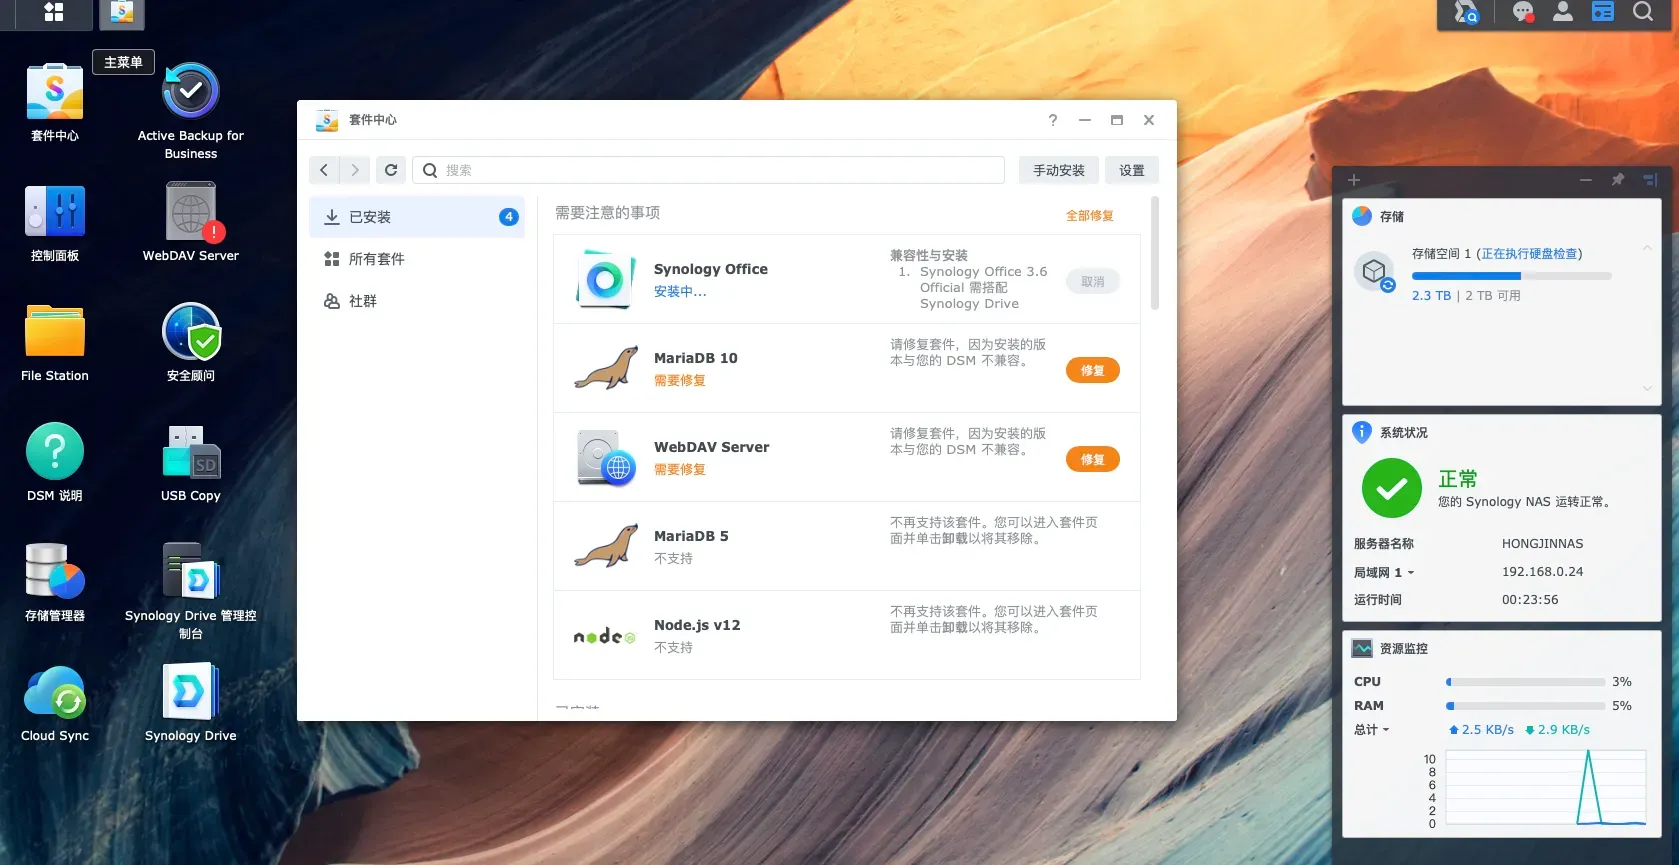Refresh the Package Center list

coord(391,170)
